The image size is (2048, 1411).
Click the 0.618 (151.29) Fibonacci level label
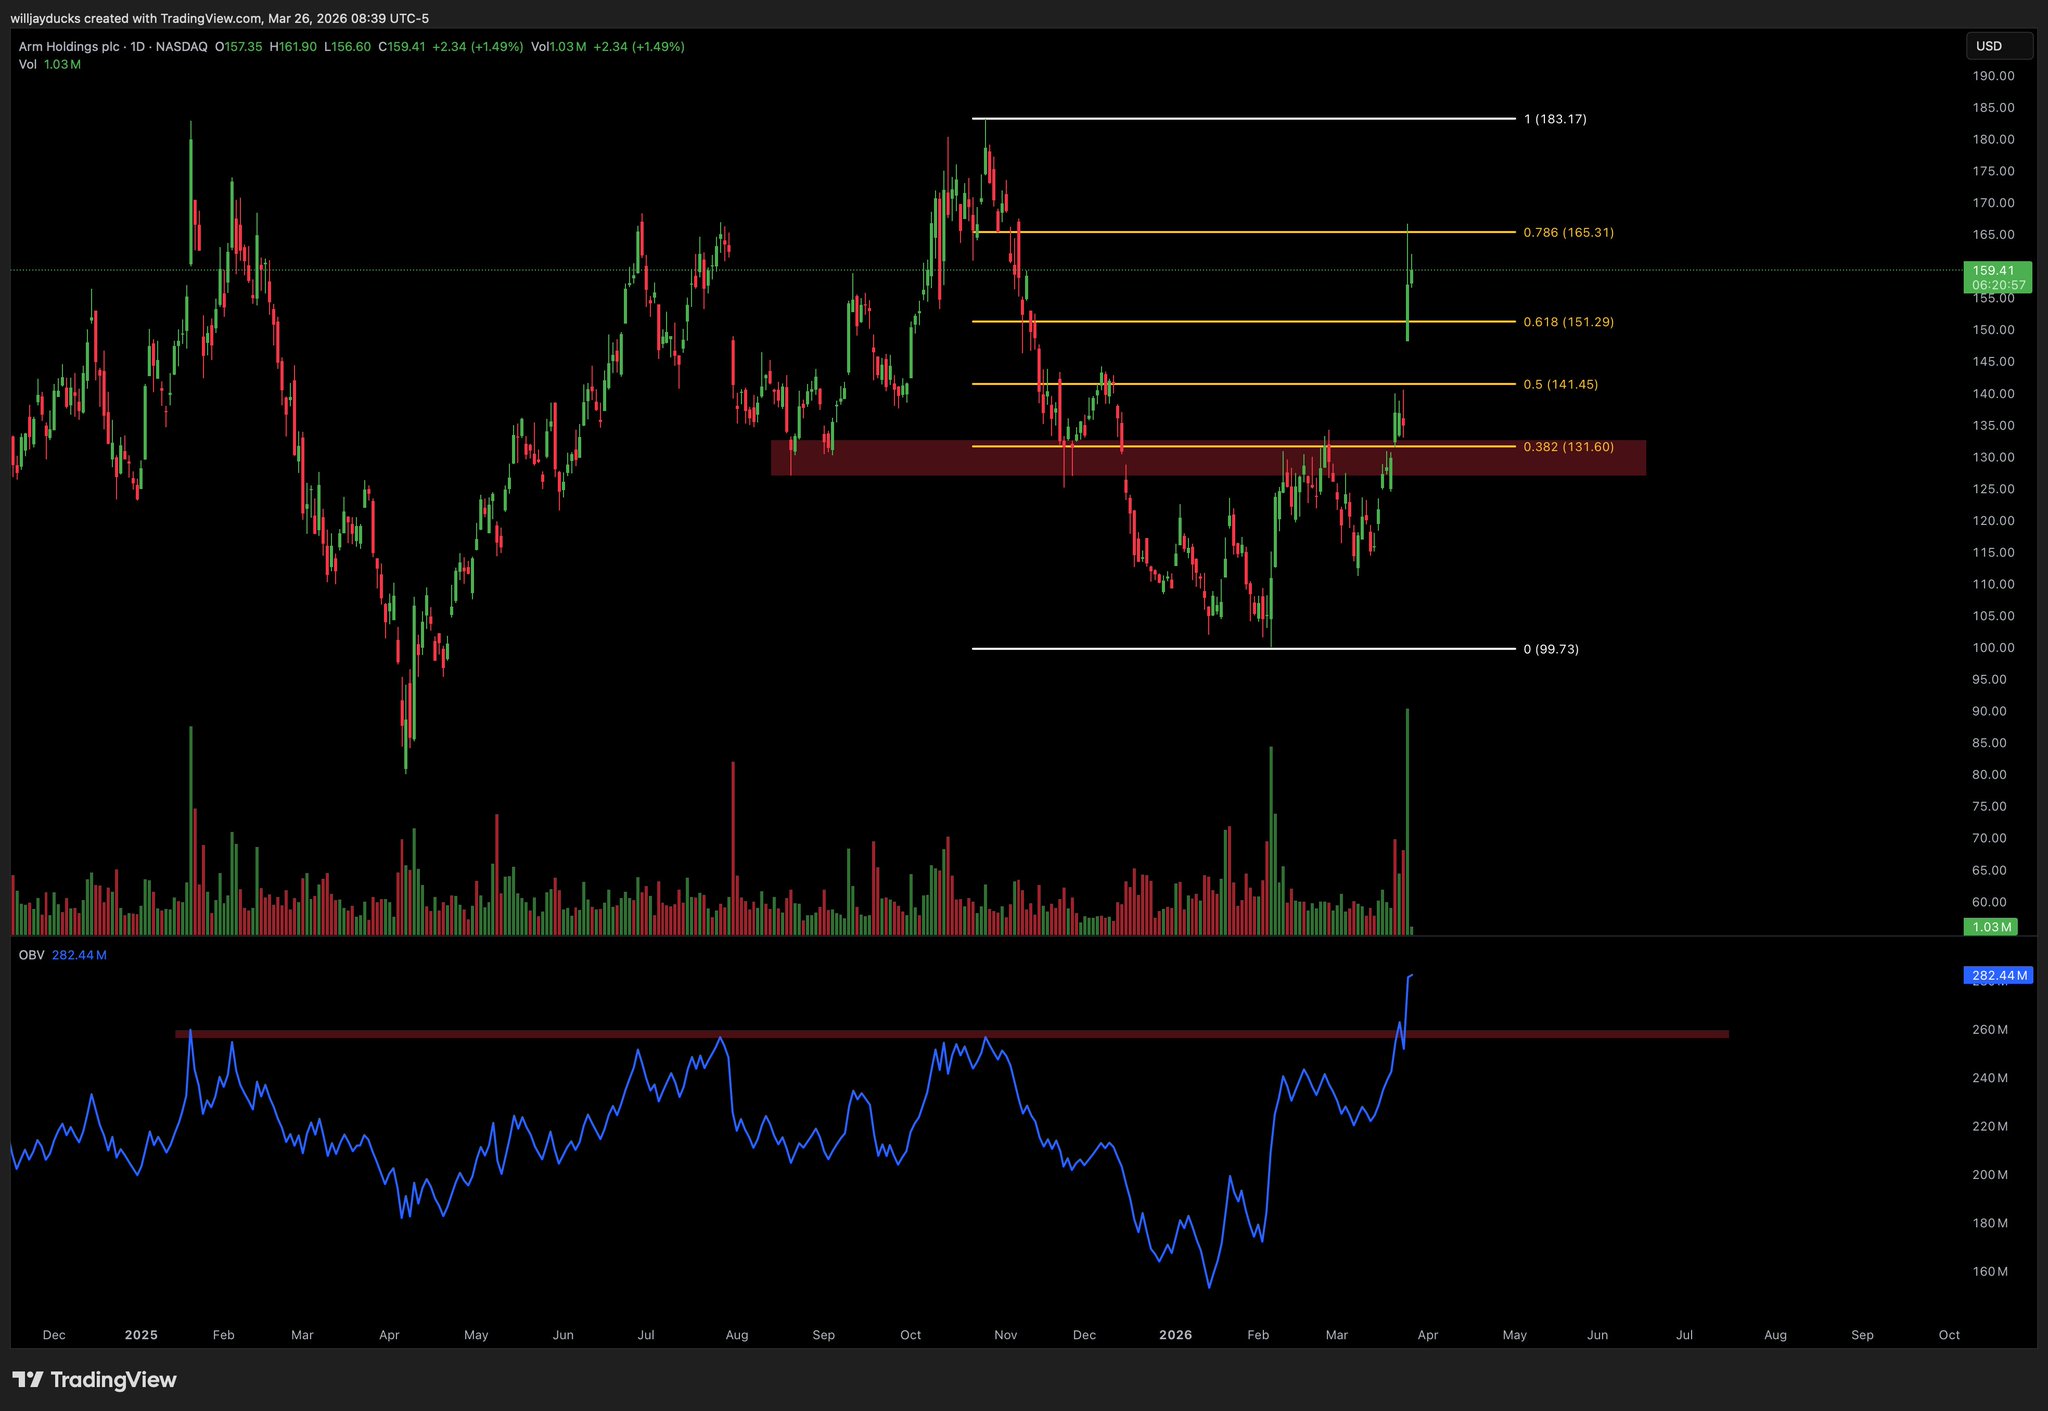coord(1568,322)
